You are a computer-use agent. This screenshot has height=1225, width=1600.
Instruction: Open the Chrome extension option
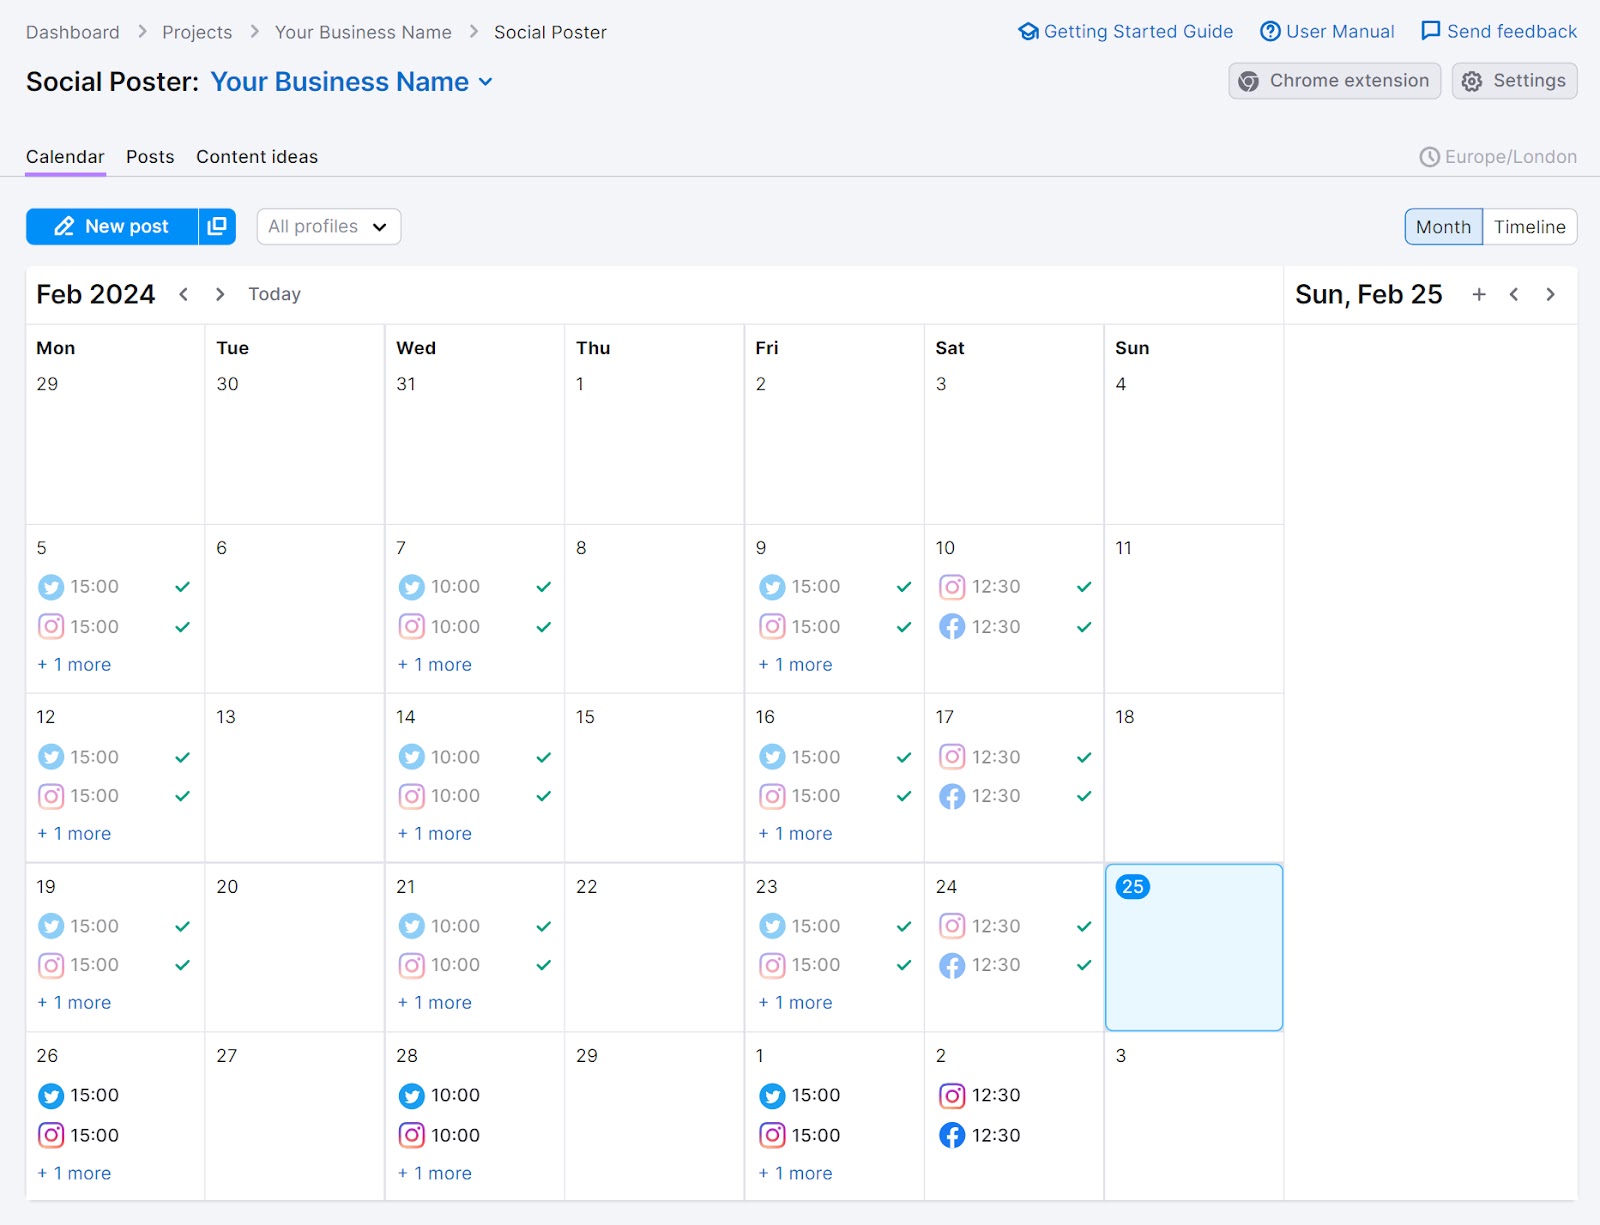[1334, 81]
